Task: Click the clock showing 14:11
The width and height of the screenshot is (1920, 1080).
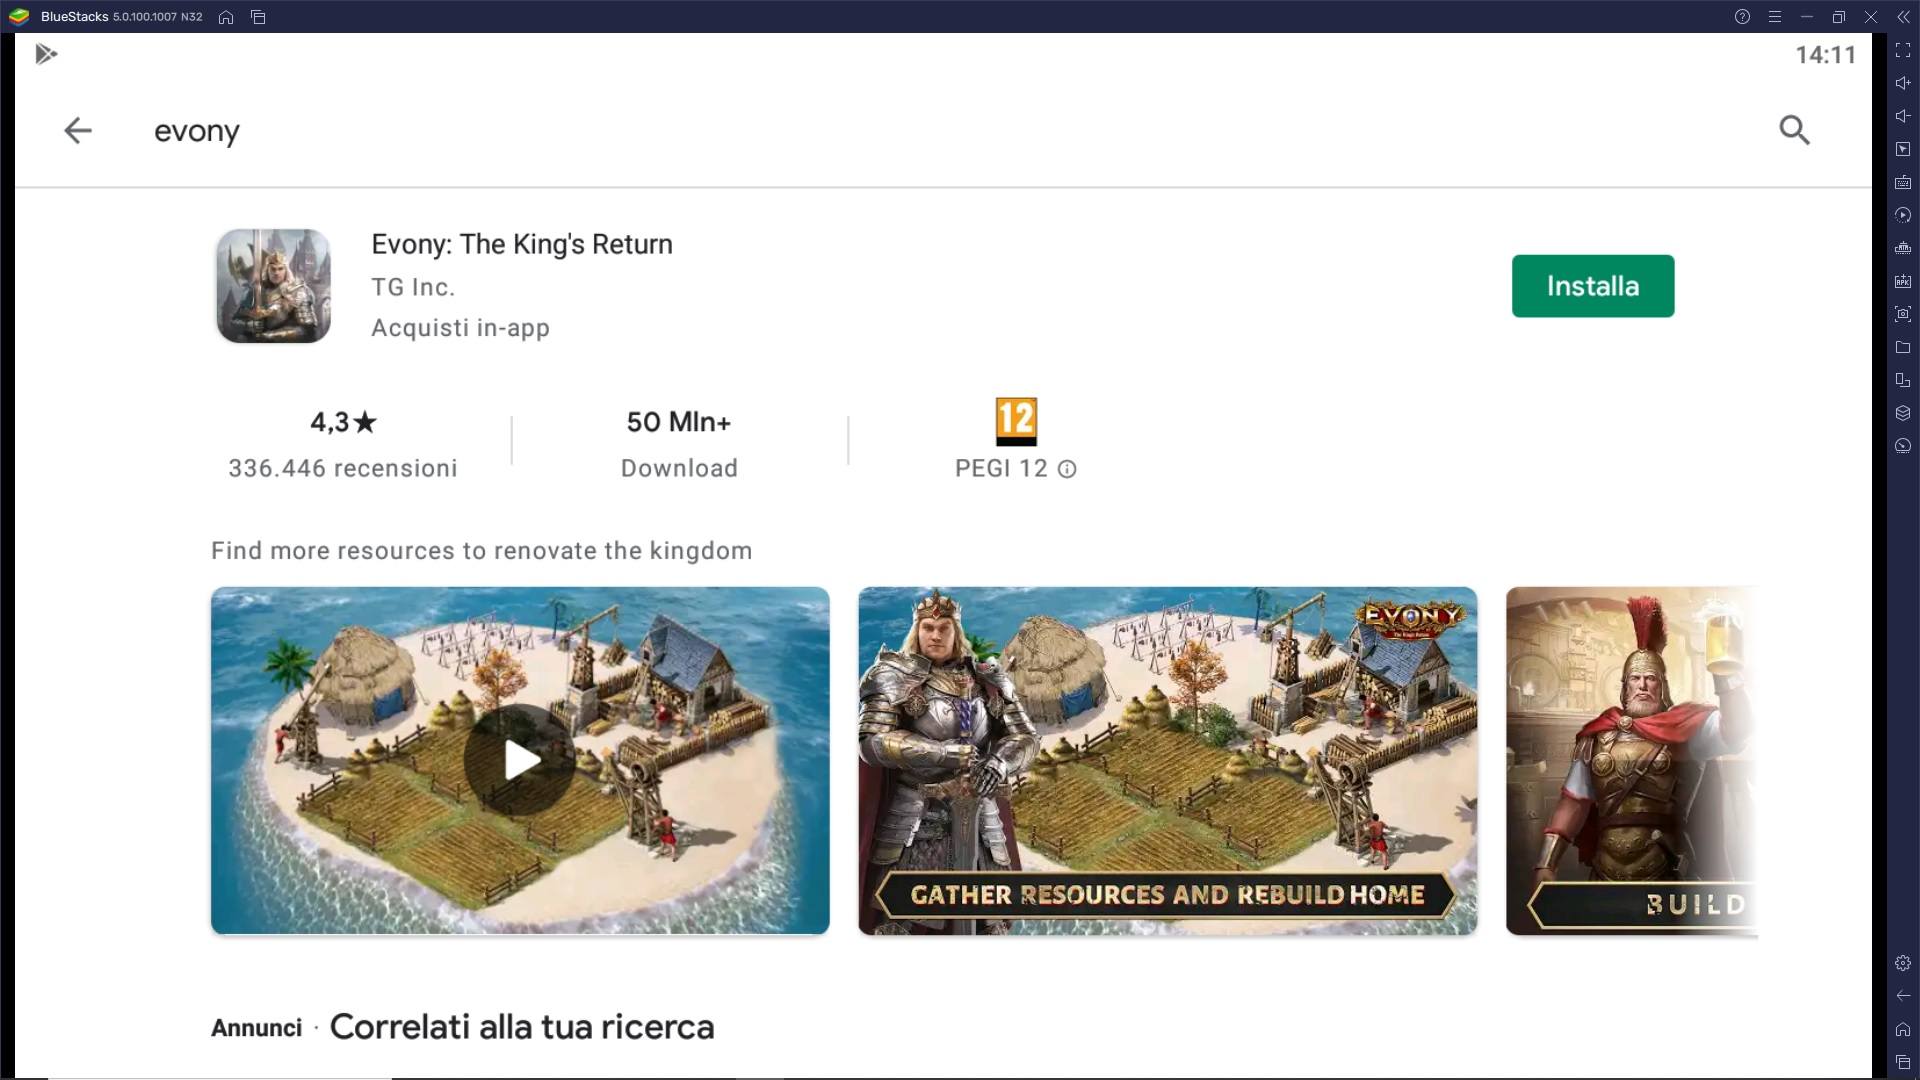Action: (1825, 55)
